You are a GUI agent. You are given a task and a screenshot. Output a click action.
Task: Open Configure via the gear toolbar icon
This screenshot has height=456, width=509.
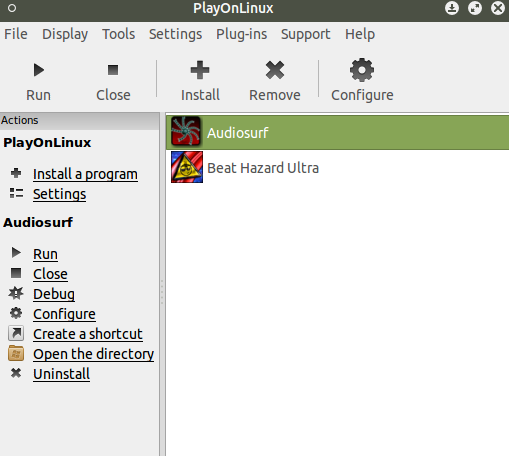[362, 70]
